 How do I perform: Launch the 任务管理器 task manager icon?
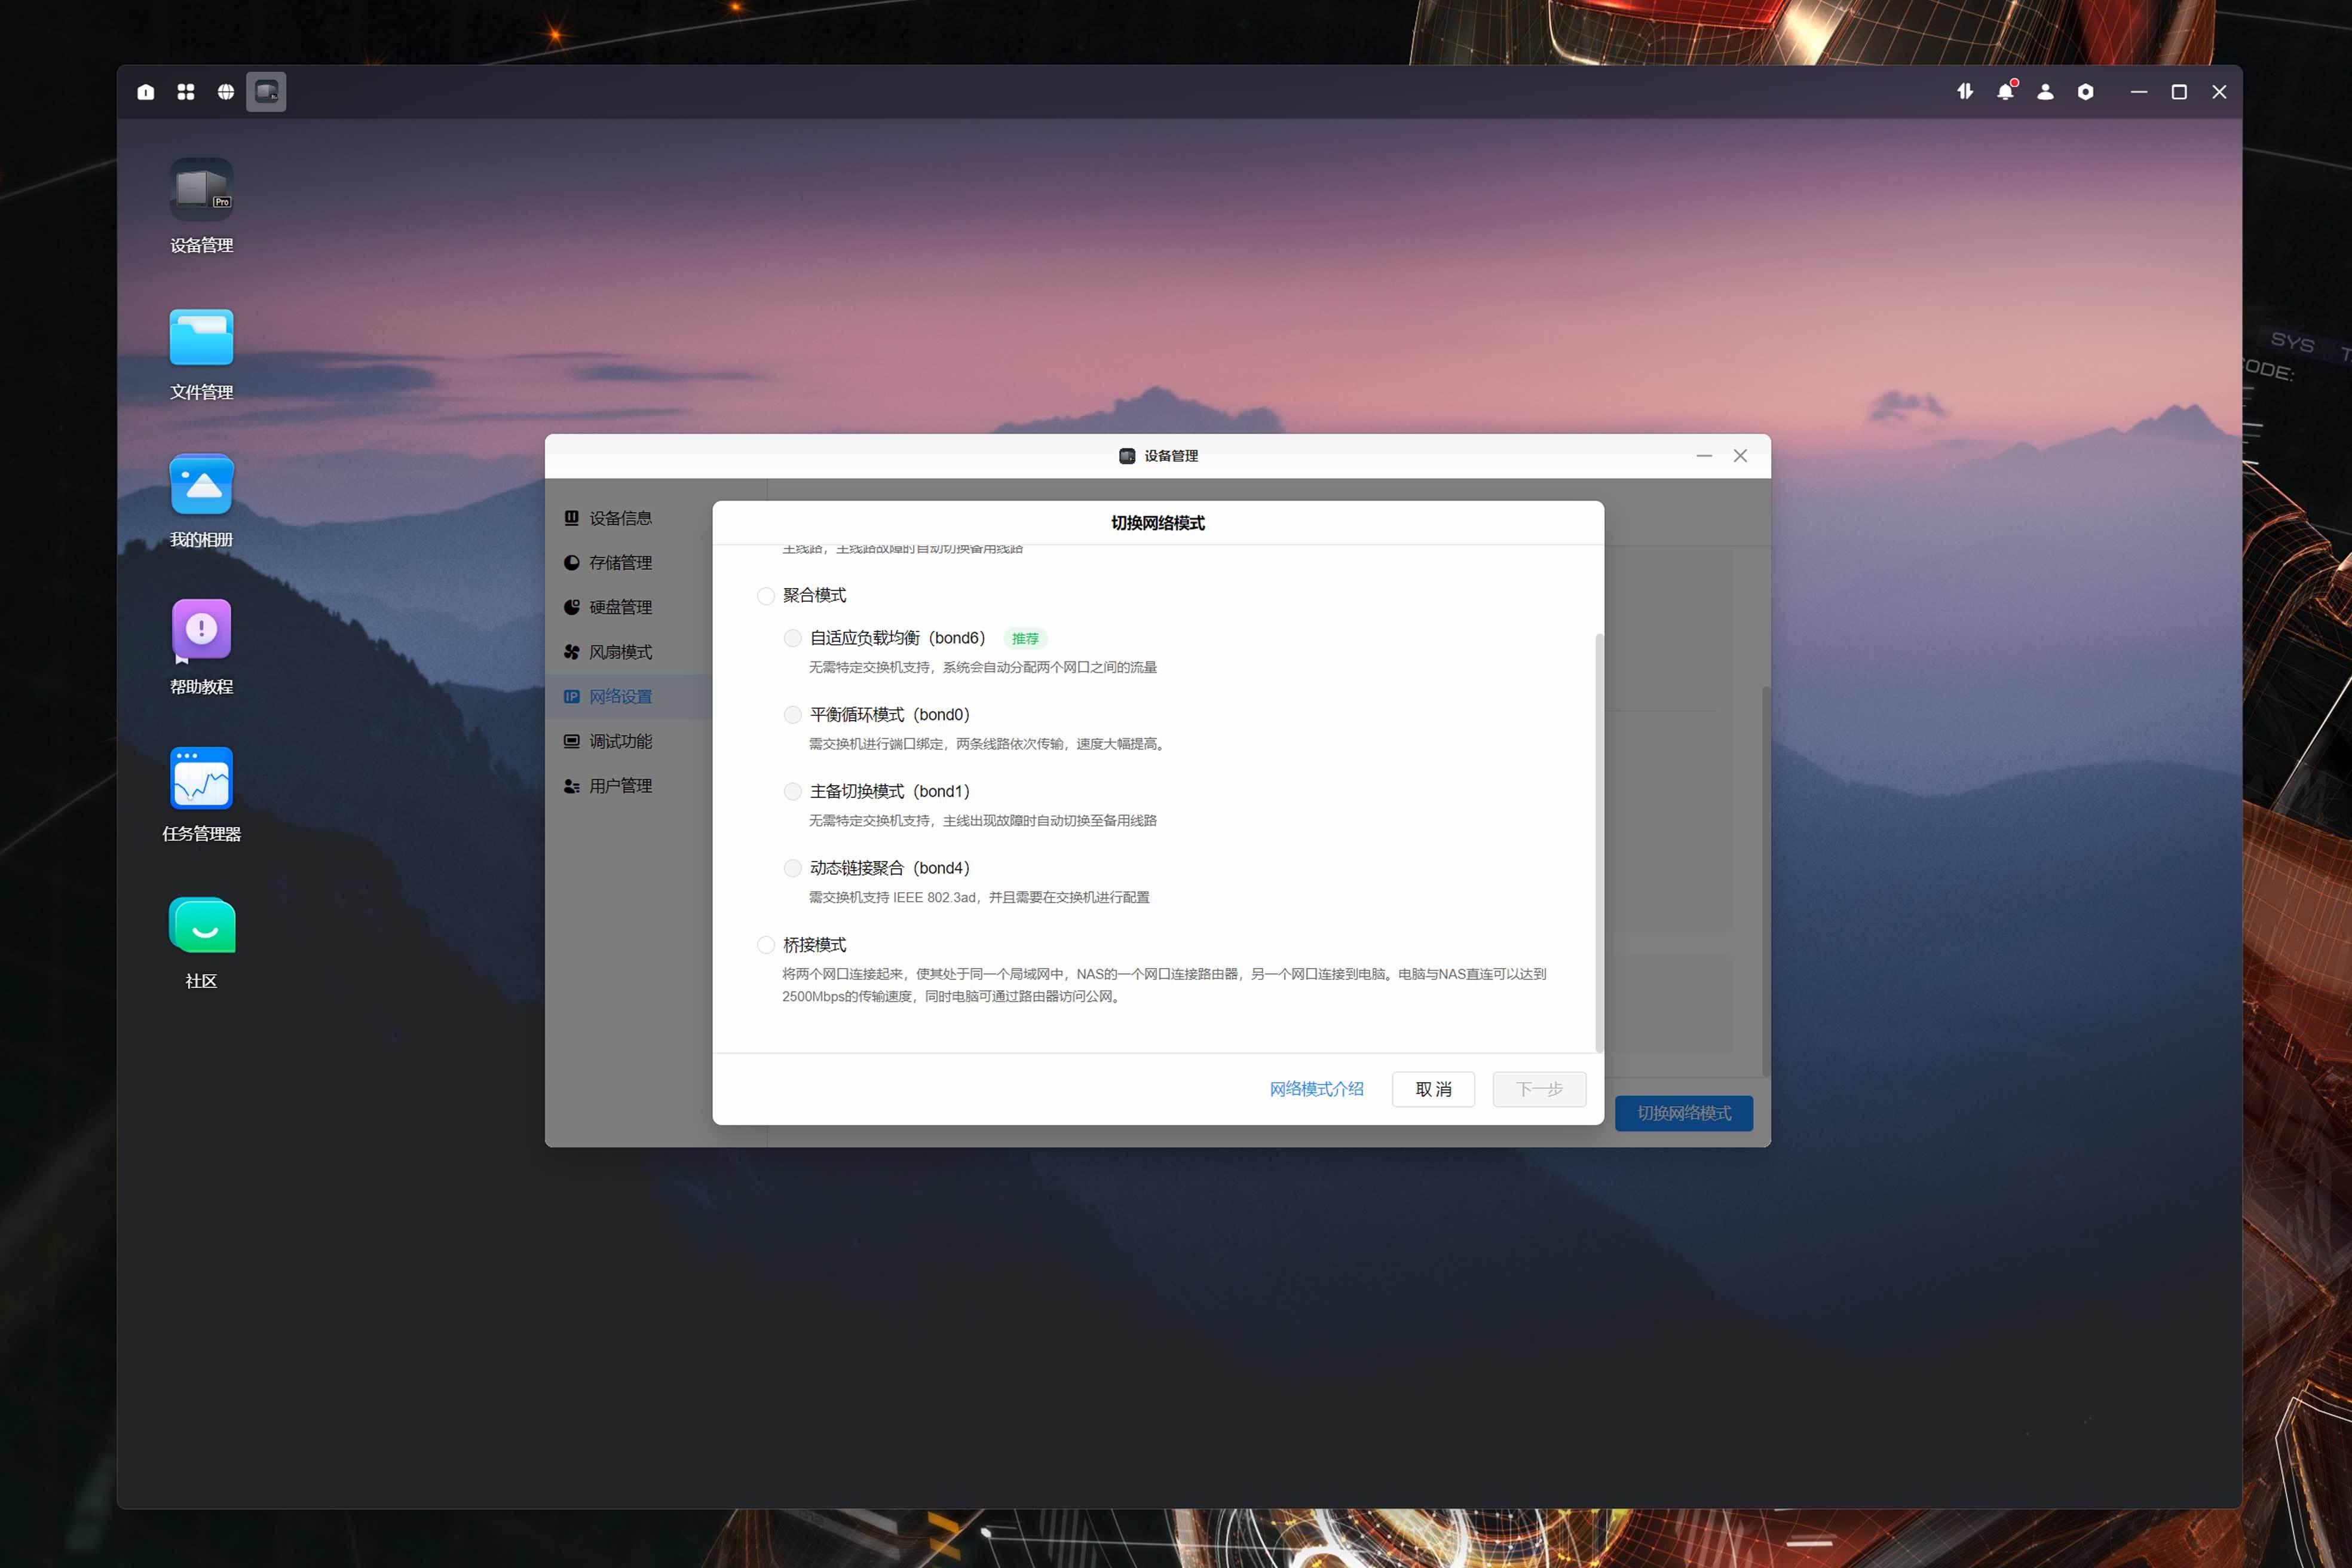click(x=201, y=778)
